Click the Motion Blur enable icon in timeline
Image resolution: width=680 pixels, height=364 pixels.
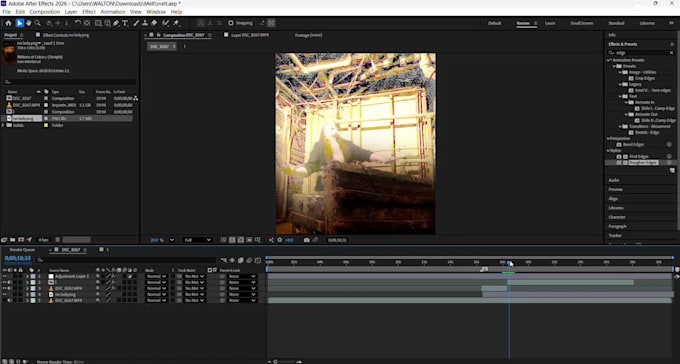point(249,260)
